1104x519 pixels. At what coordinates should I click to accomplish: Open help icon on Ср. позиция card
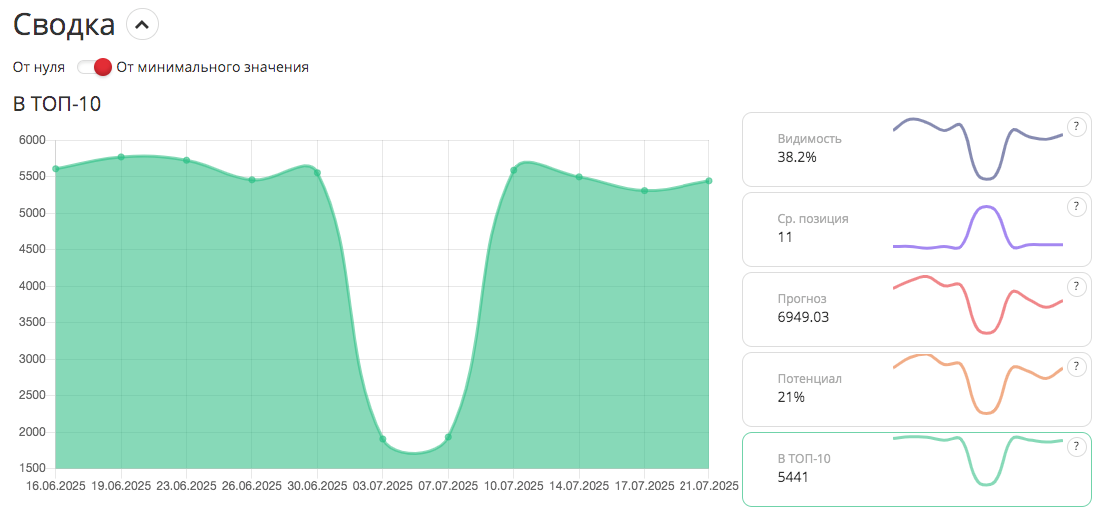pyautogui.click(x=1076, y=207)
